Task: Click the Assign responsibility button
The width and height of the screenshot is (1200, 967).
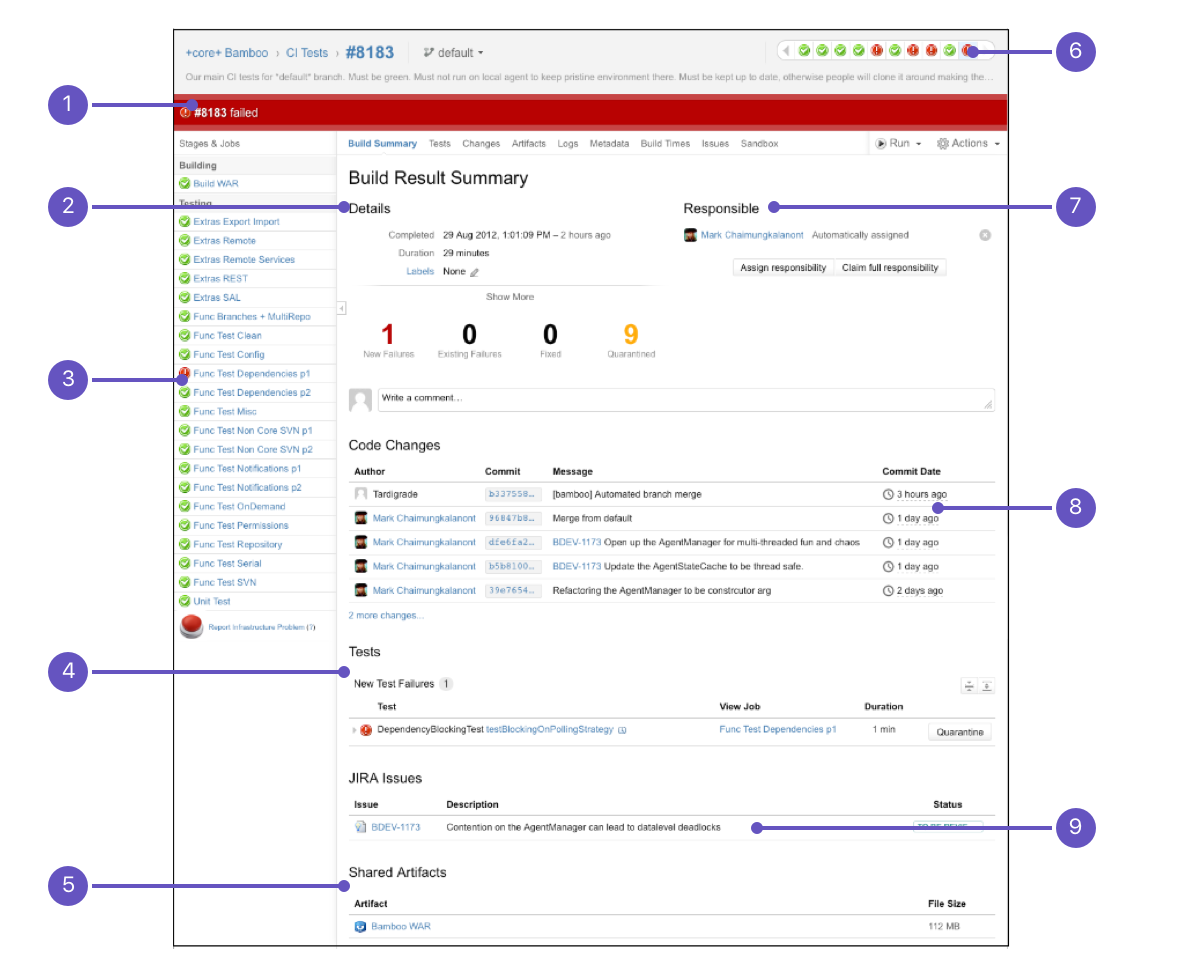Action: pos(783,268)
